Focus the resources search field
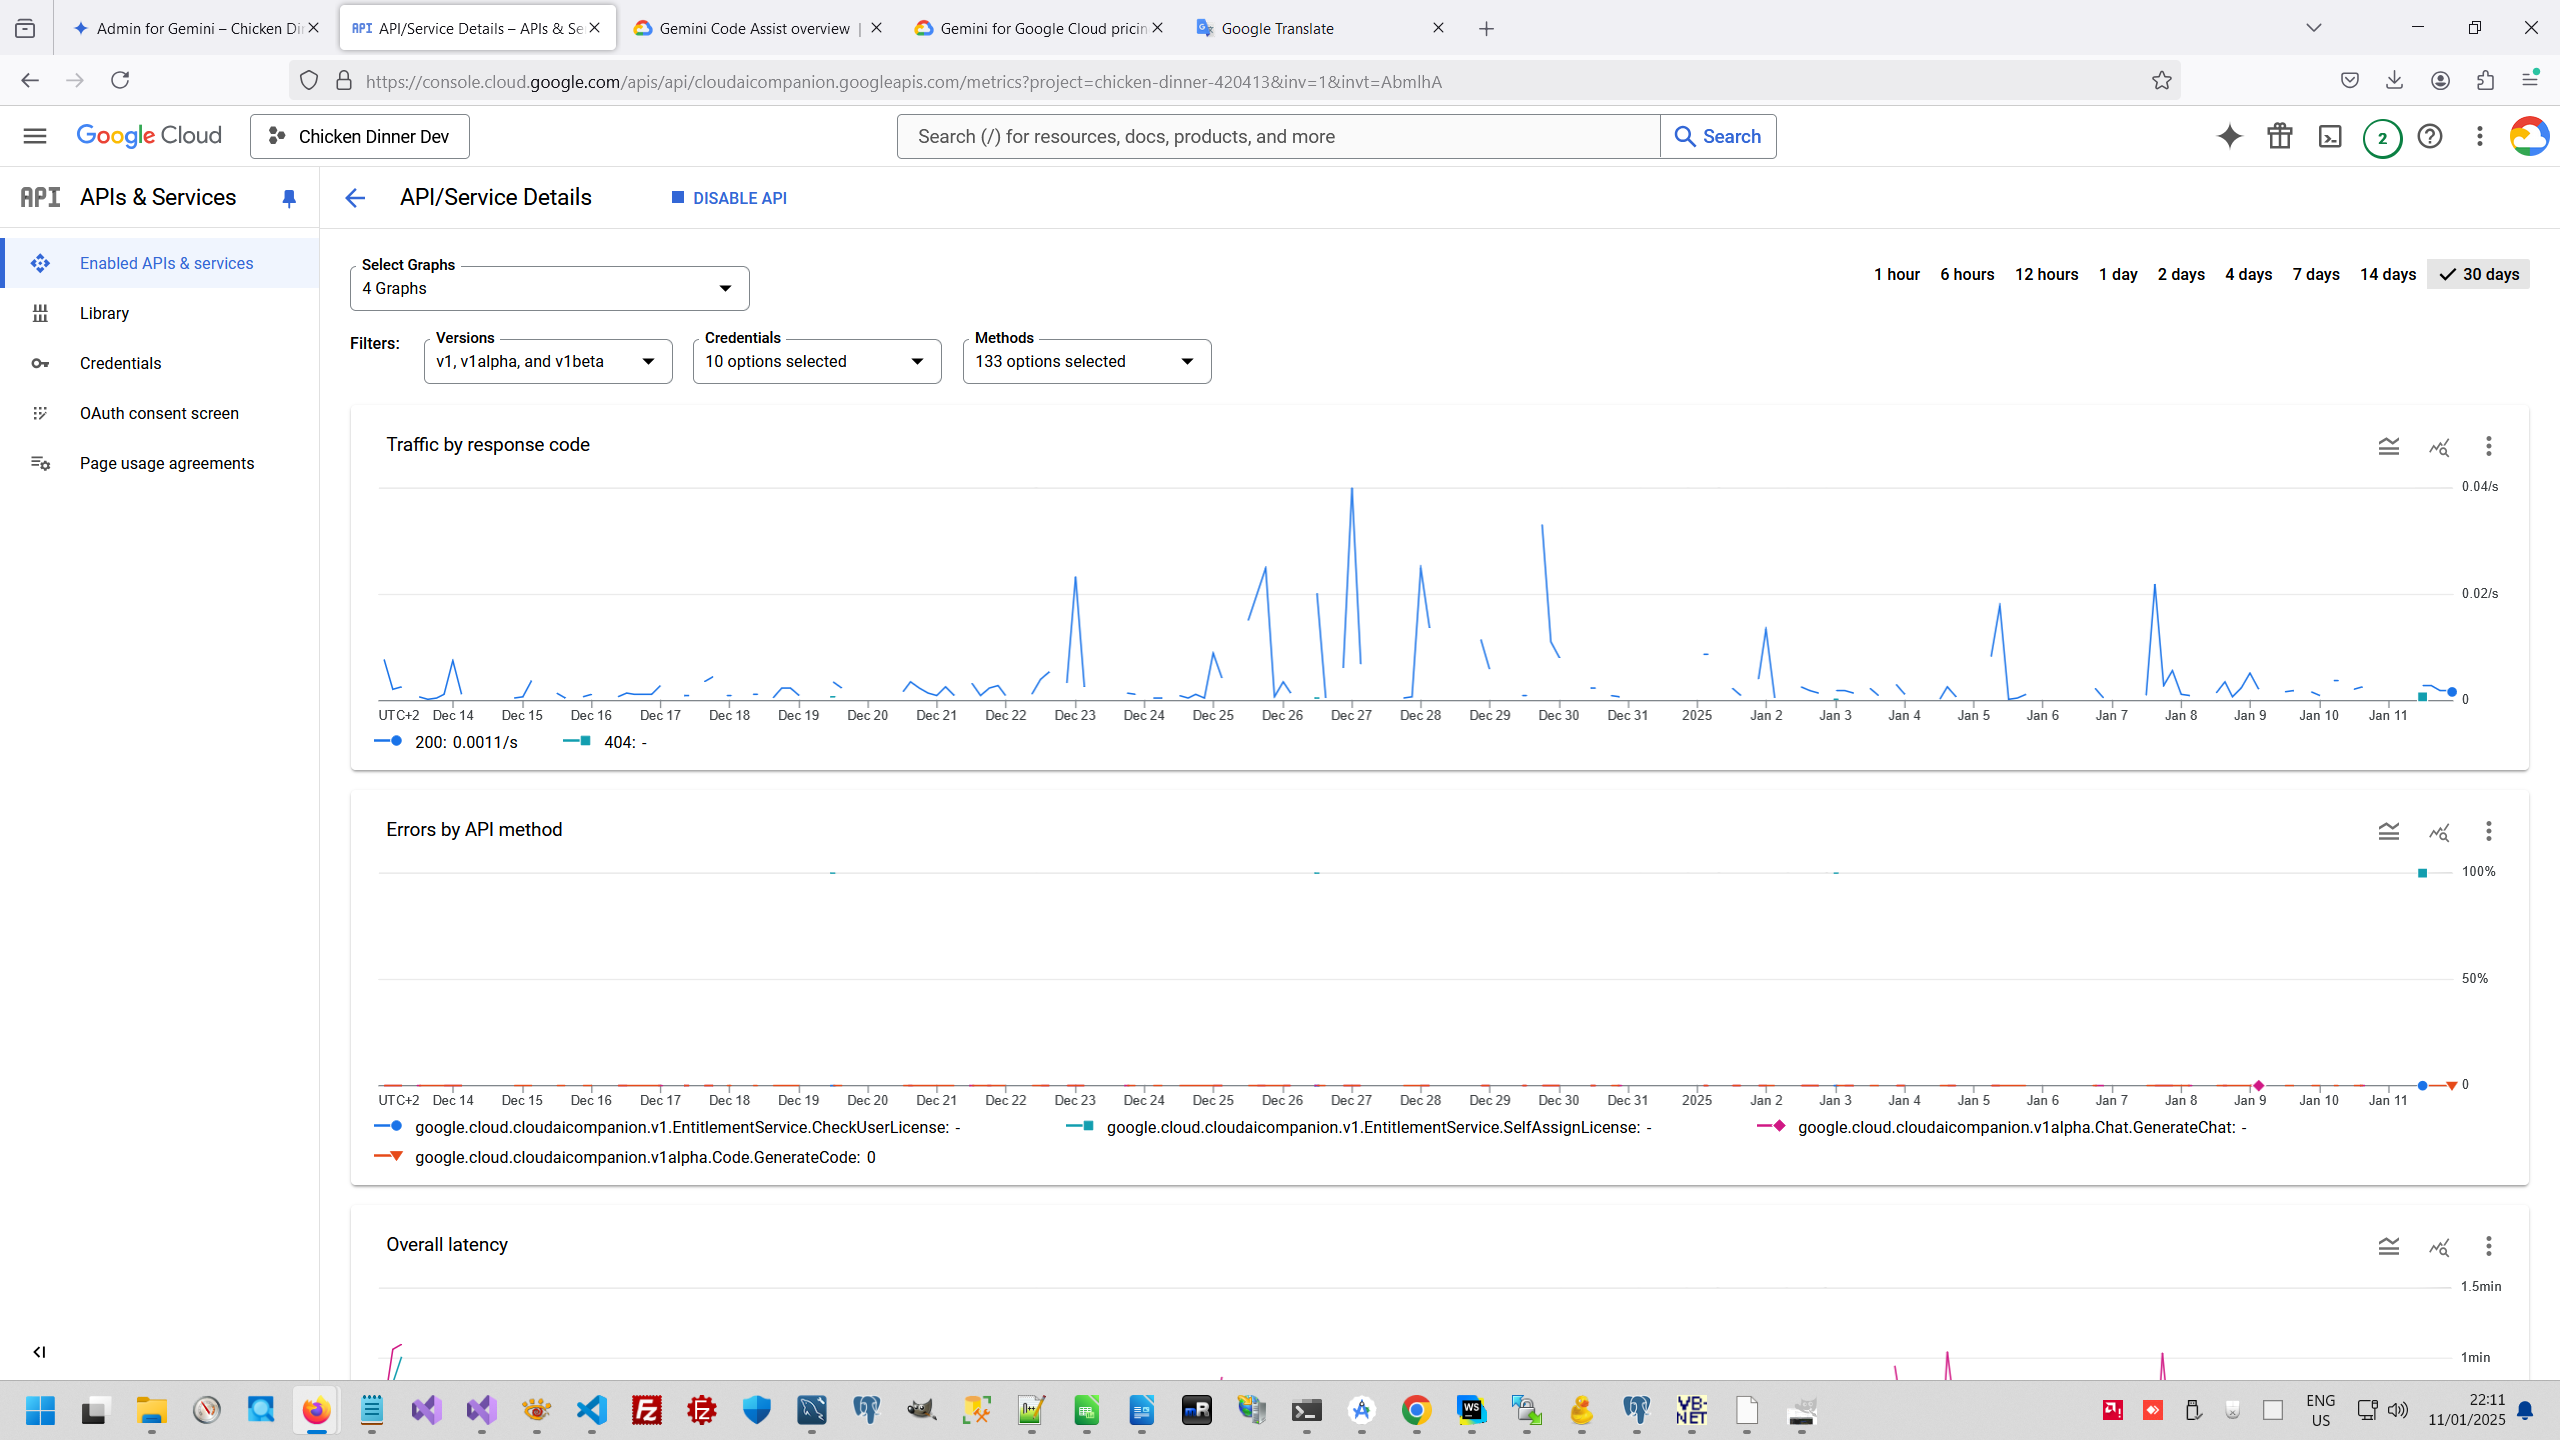2560x1440 pixels. (1278, 137)
